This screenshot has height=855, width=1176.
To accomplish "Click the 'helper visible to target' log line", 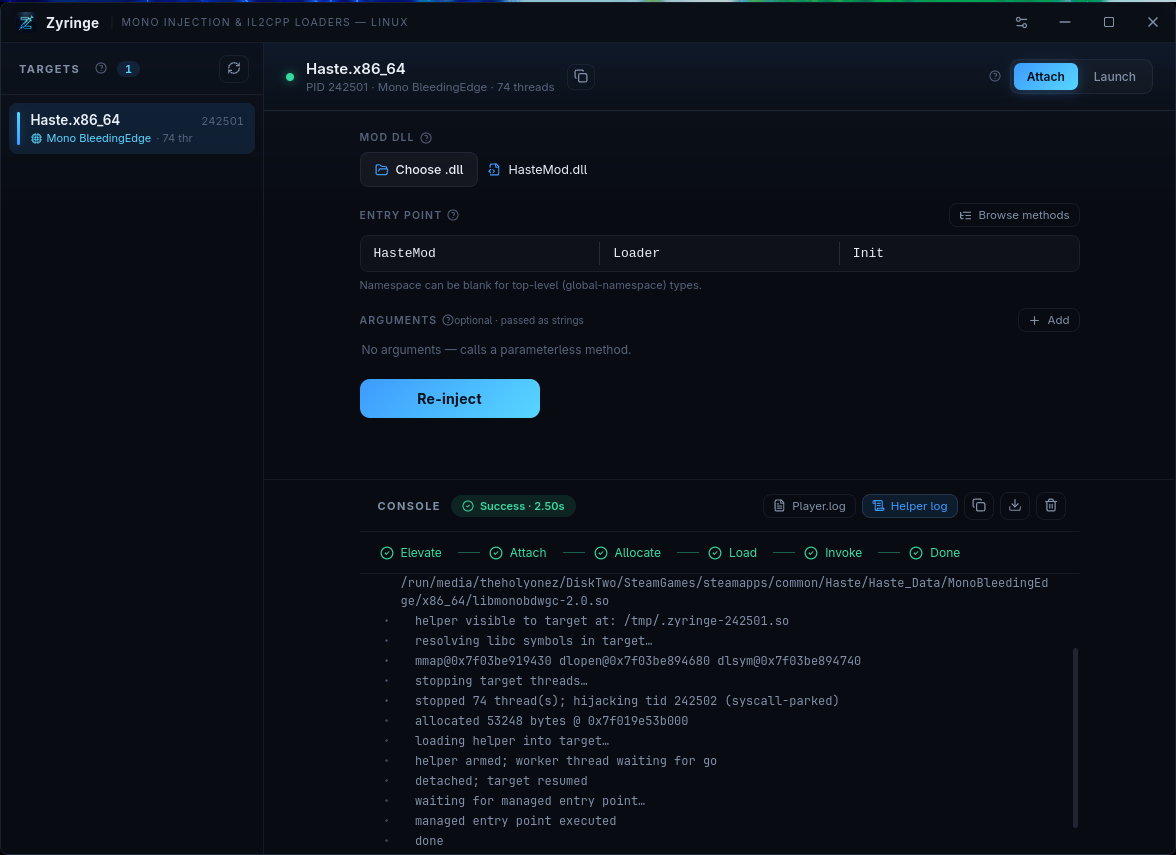I will (602, 621).
